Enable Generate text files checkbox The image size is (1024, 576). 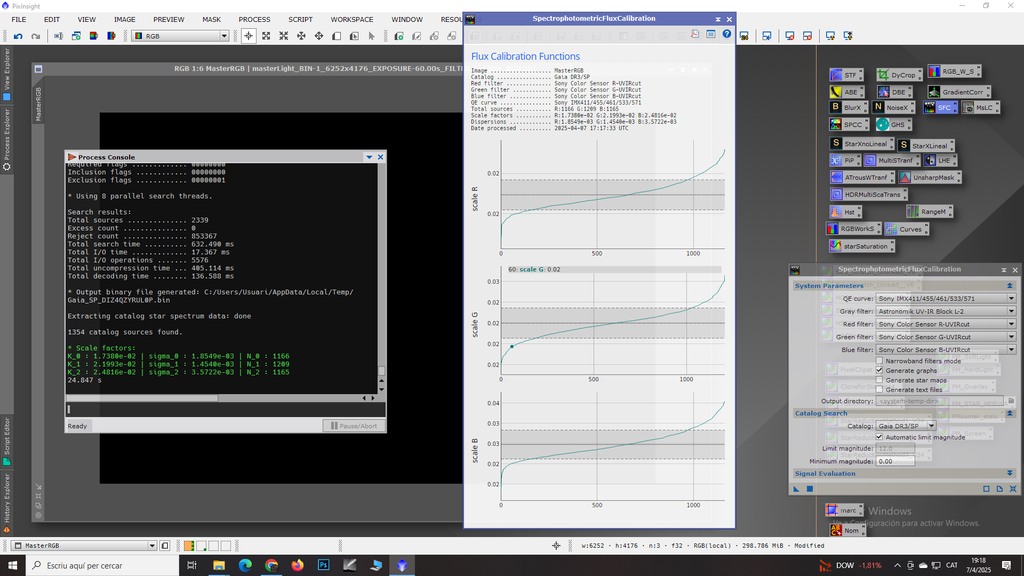[879, 389]
